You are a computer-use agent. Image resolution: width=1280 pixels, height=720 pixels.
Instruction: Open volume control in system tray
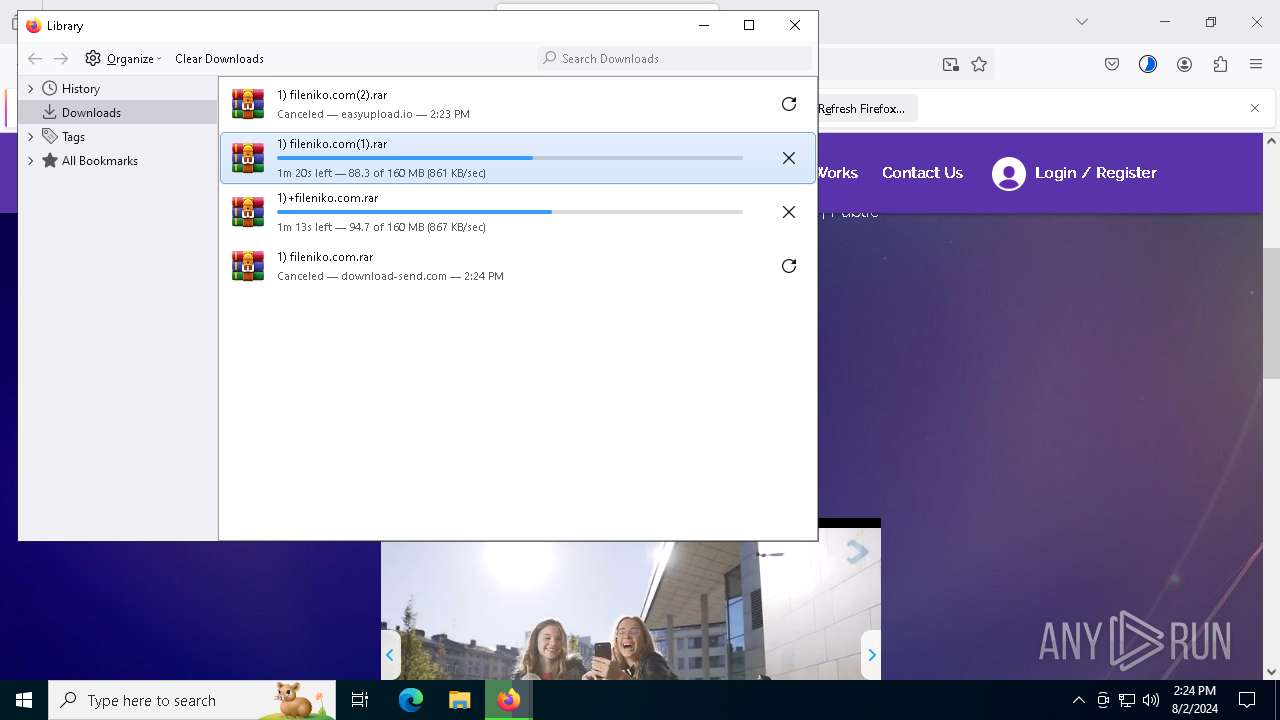click(x=1151, y=700)
